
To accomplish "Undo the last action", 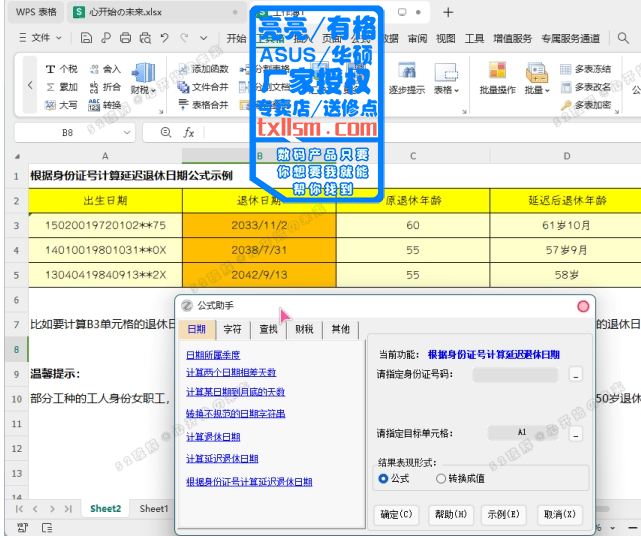I will click(165, 38).
